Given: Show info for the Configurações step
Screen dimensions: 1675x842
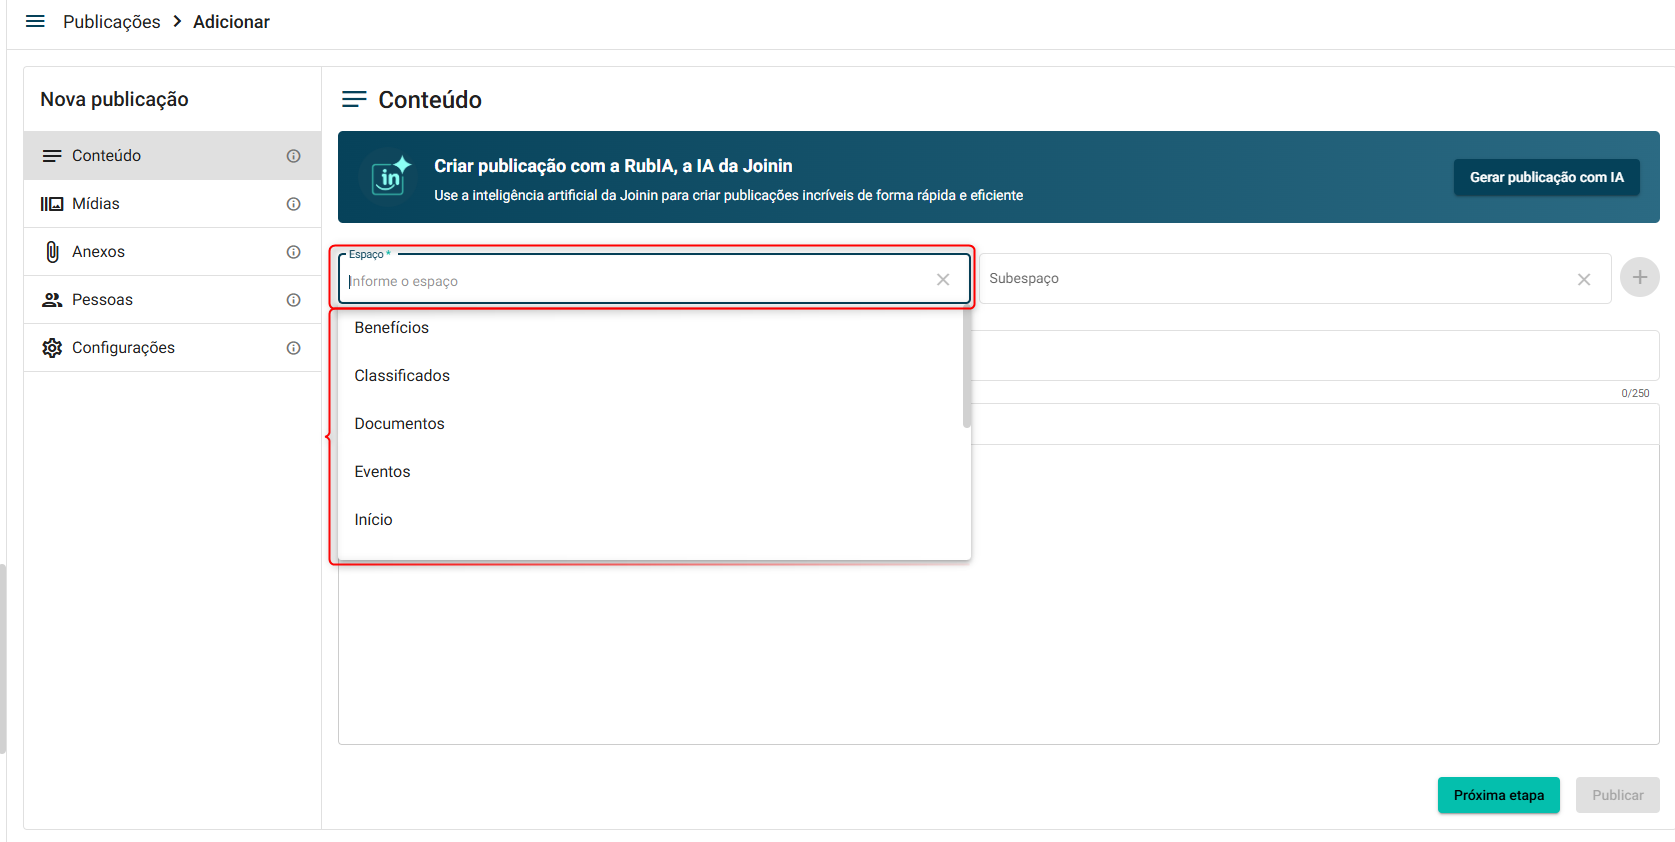Looking at the screenshot, I should [294, 348].
